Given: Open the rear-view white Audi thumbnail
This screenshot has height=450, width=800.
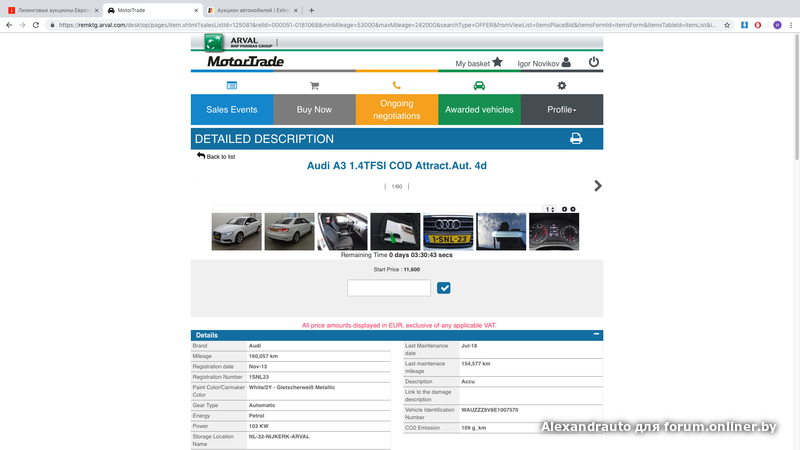Looking at the screenshot, I should [x=289, y=232].
